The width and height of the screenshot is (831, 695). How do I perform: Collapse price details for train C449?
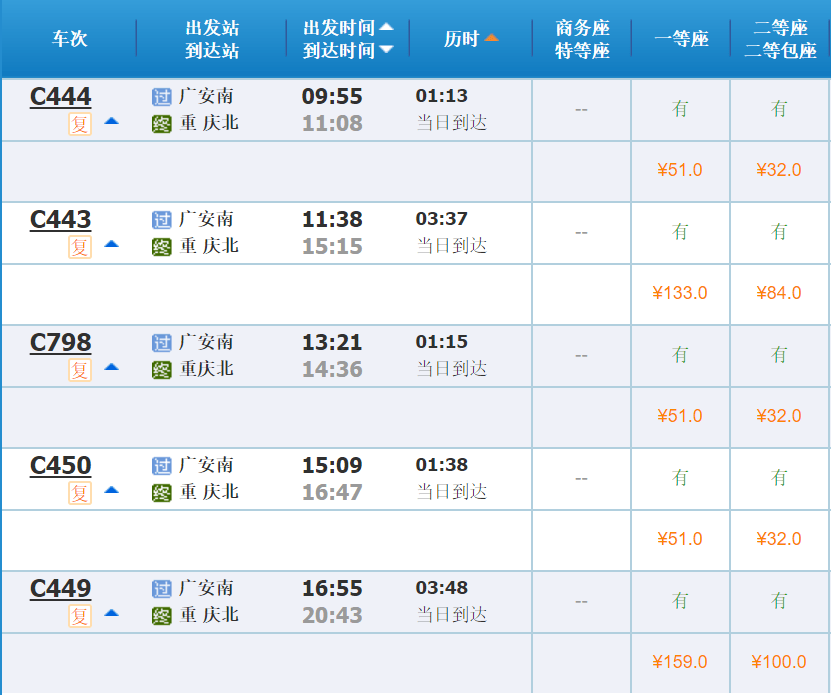111,613
